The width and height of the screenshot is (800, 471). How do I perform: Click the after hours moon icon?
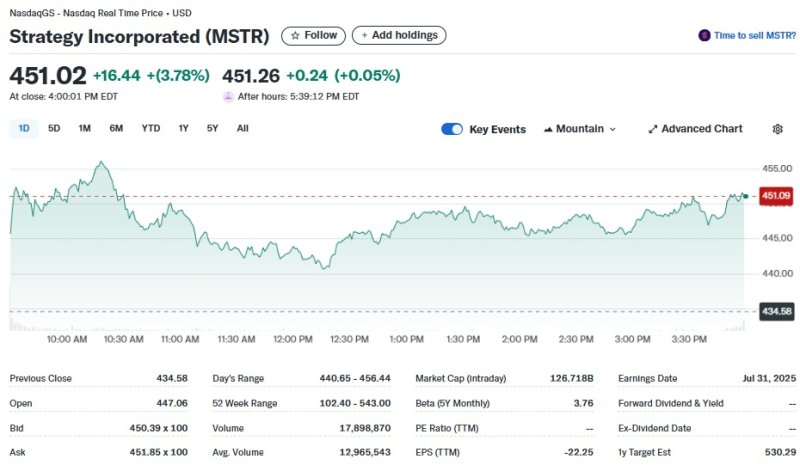coord(228,97)
